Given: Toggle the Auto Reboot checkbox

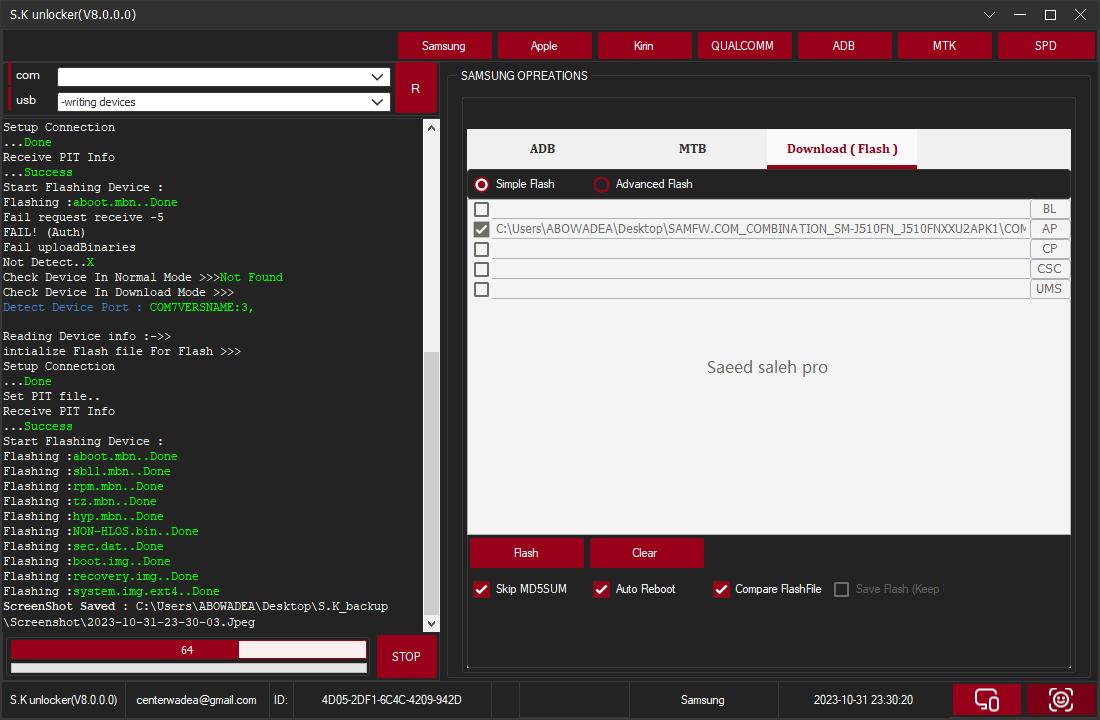Looking at the screenshot, I should point(601,589).
